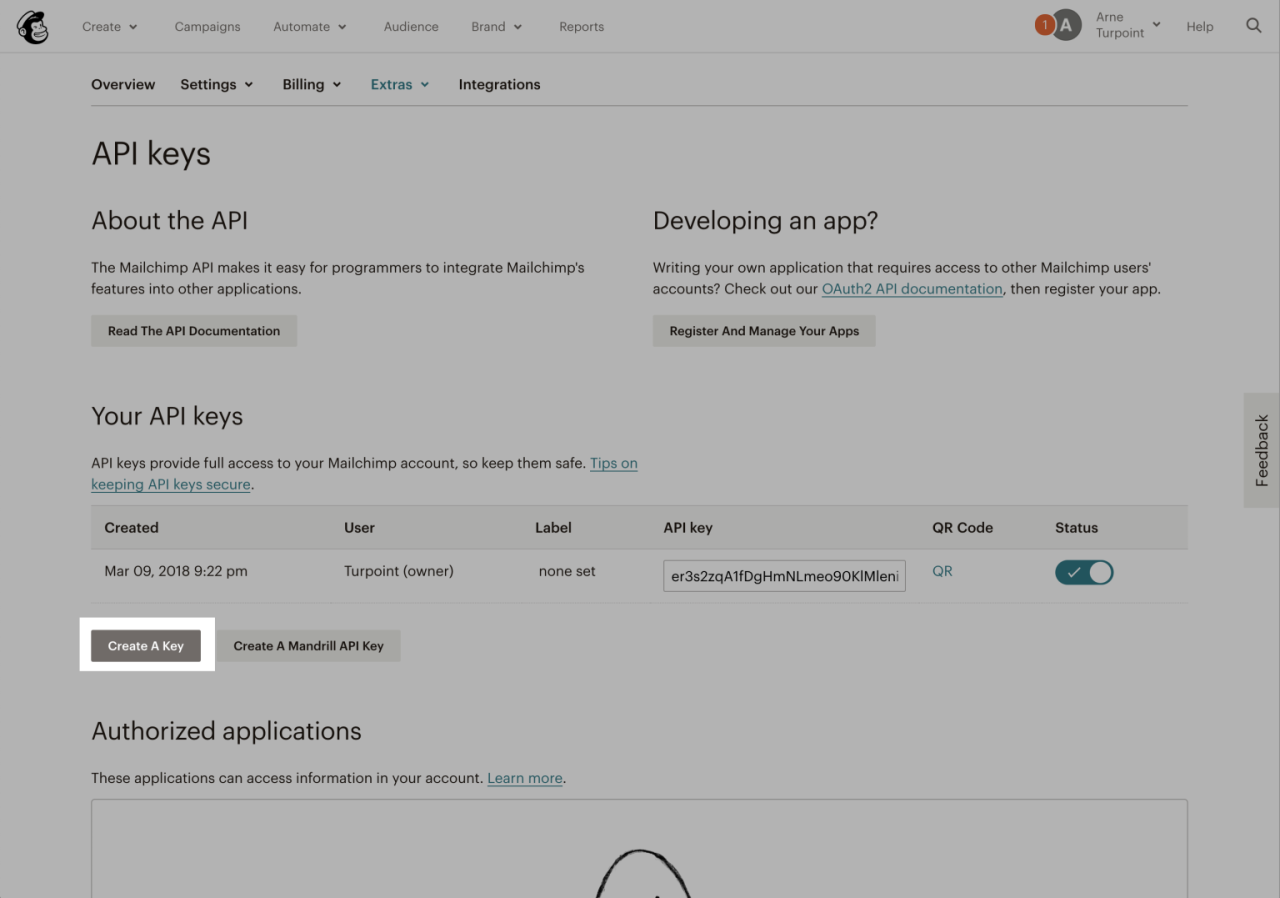
Task: Click the 'About the API' heading
Action: pos(170,221)
